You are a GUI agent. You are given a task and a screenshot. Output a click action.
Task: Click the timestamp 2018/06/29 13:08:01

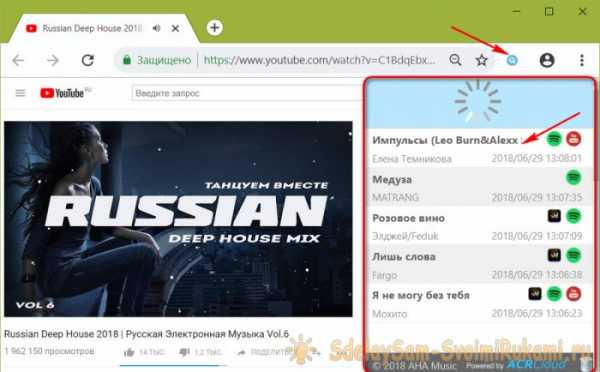click(x=536, y=158)
